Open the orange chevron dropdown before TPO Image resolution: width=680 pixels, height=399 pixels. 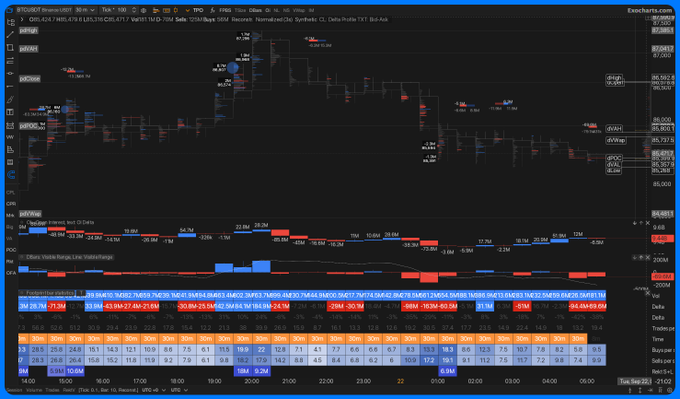187,10
